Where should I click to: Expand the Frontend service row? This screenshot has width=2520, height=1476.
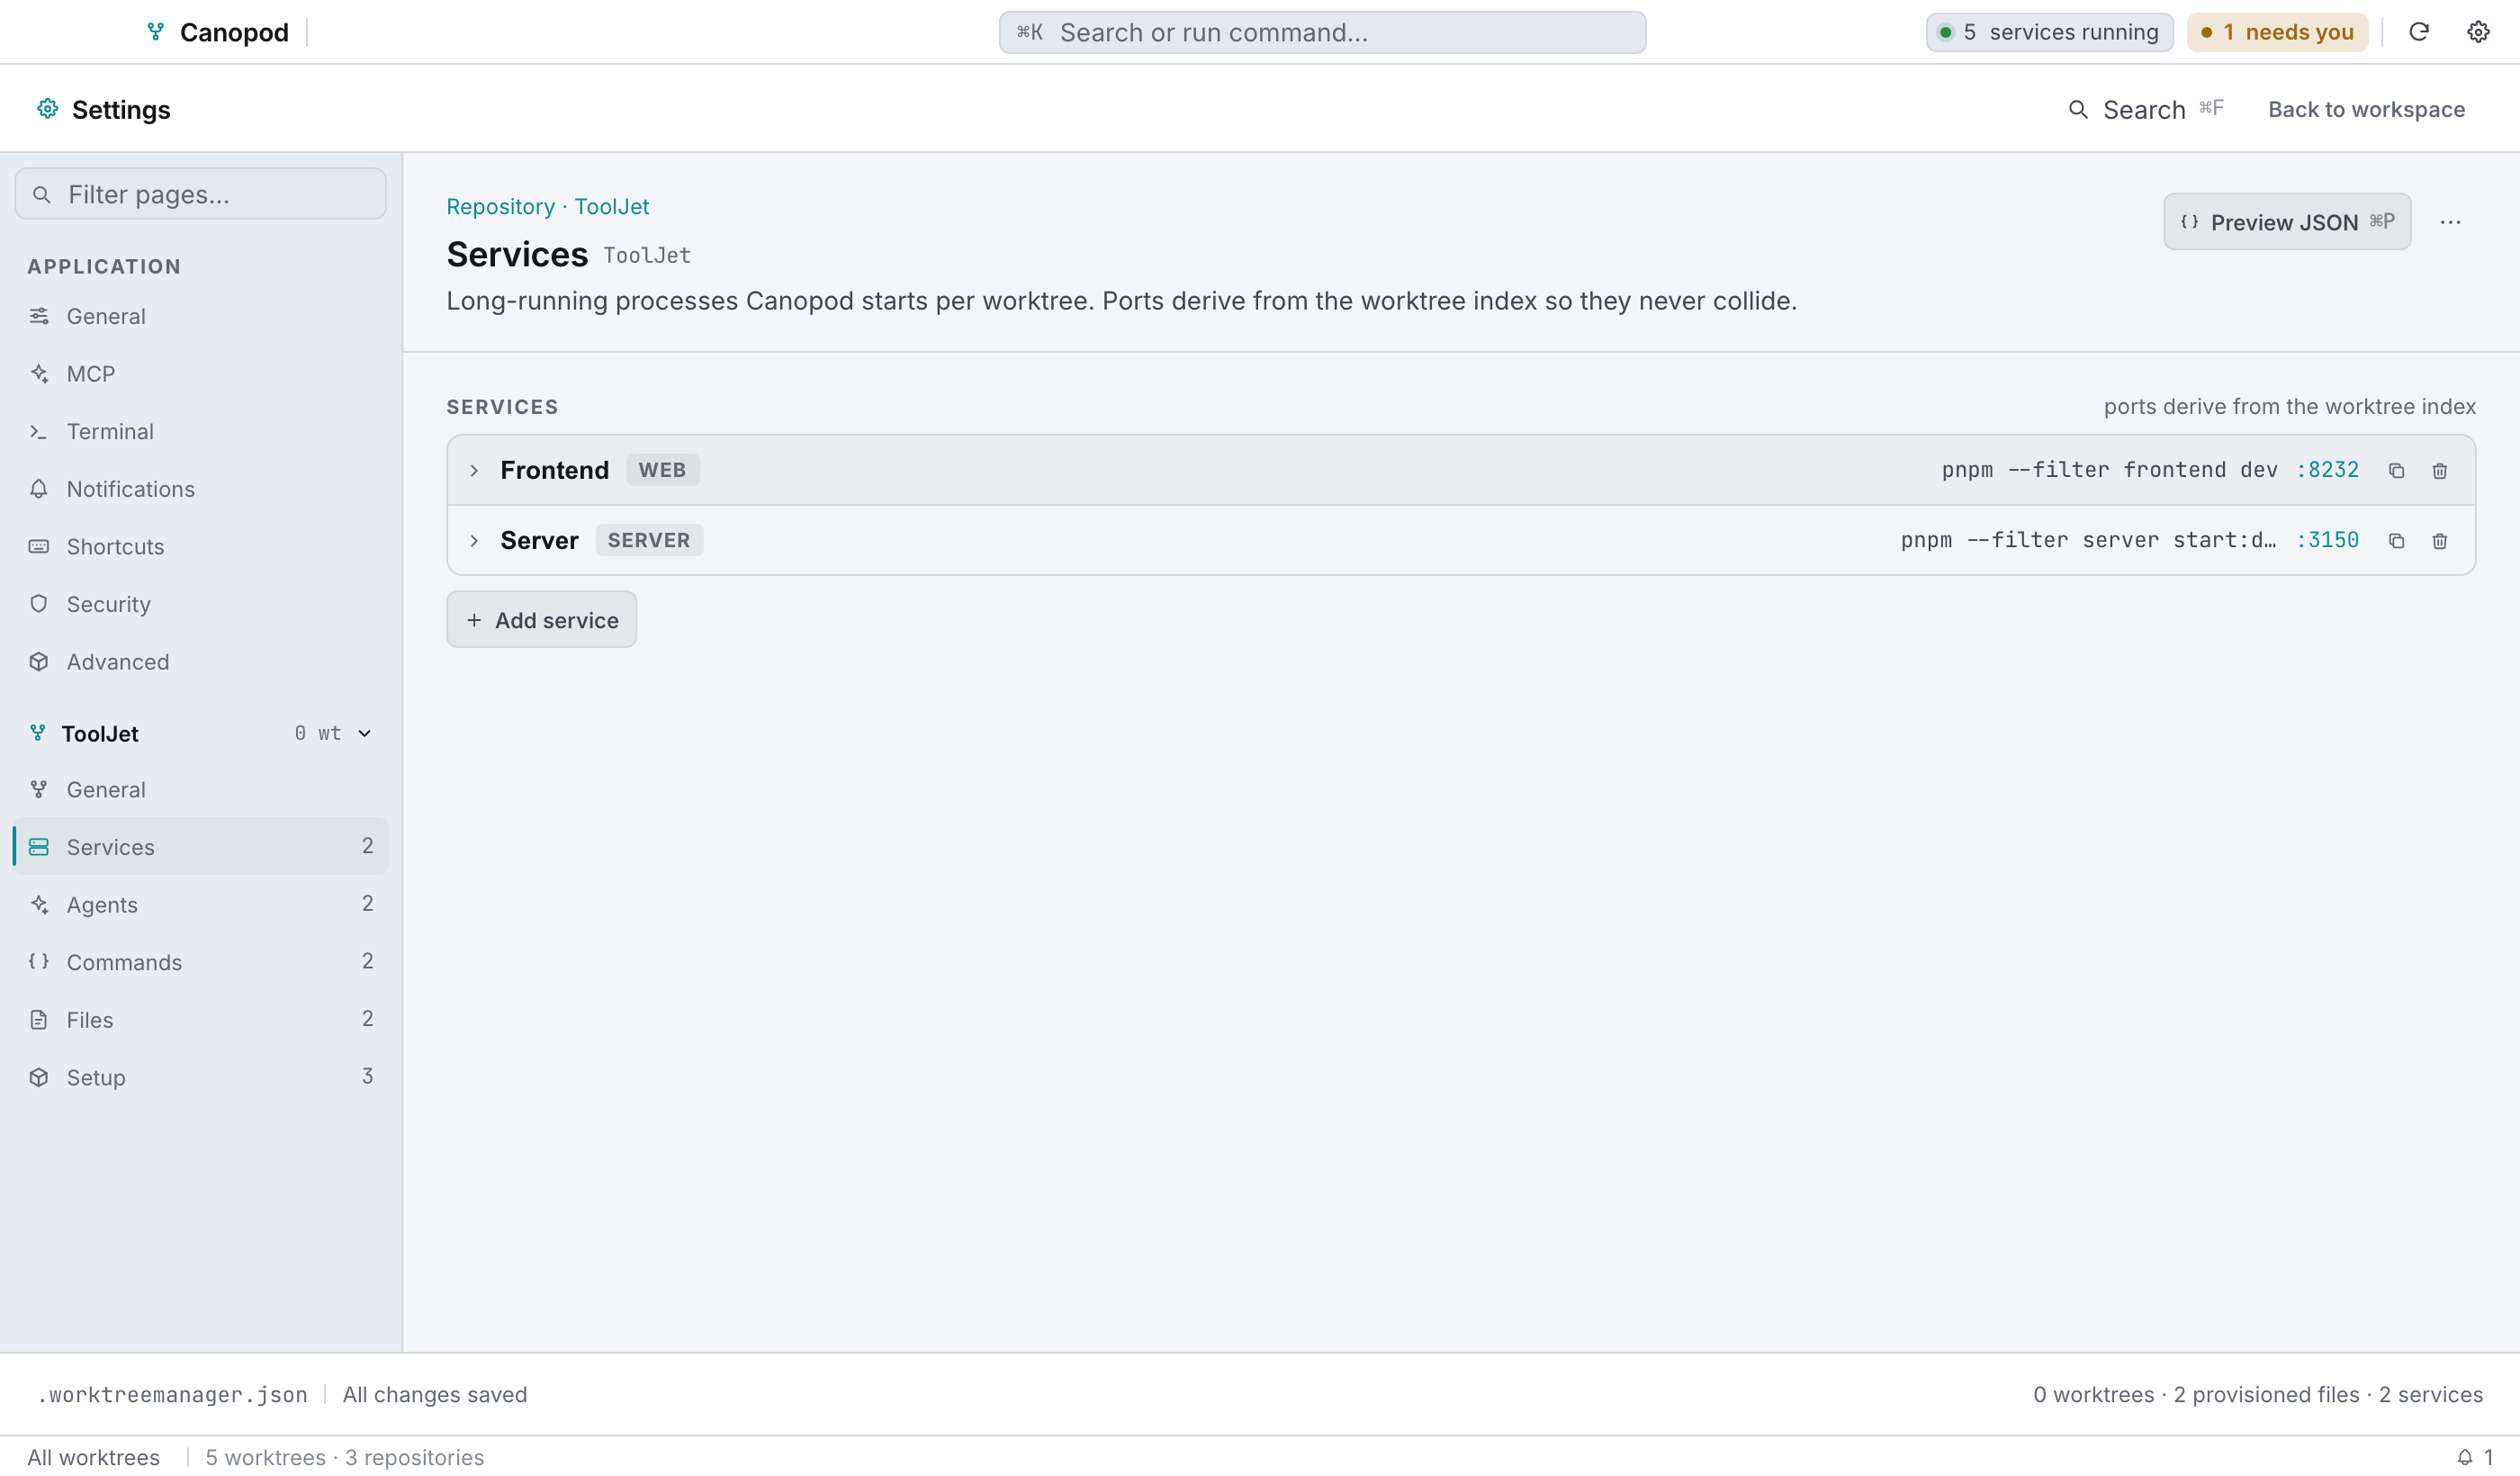coord(474,470)
